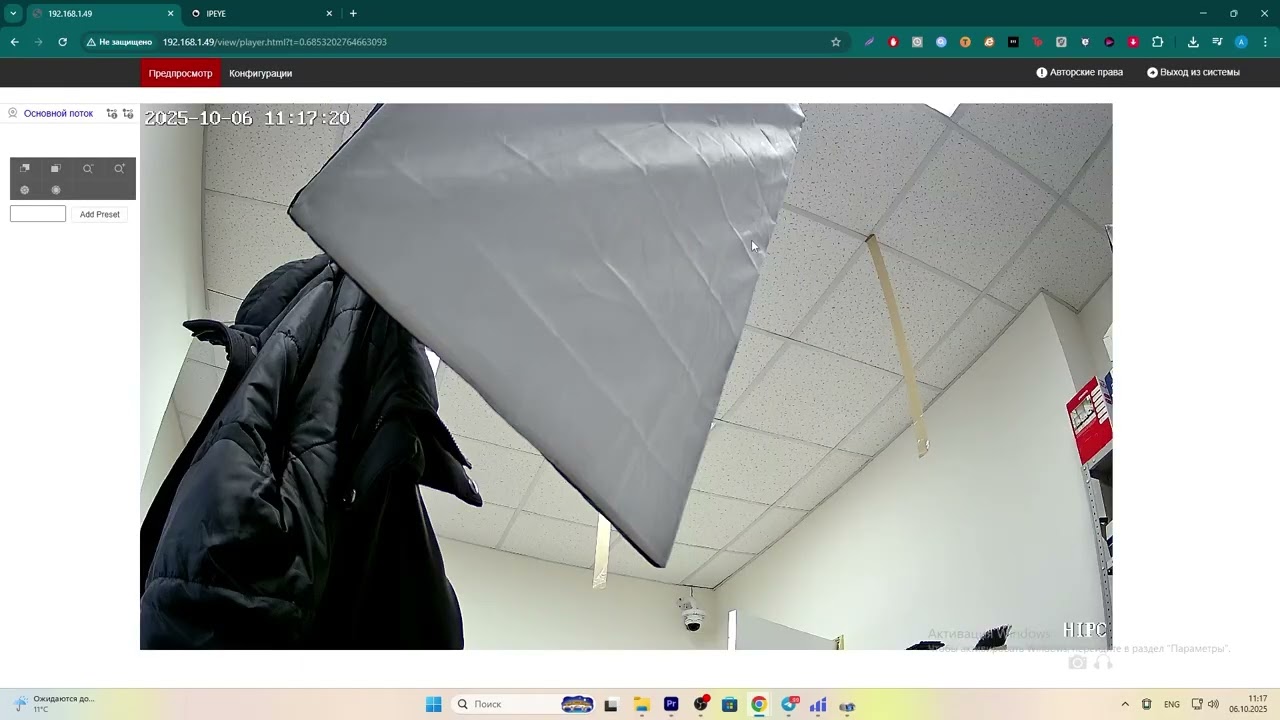The width and height of the screenshot is (1280, 720).
Task: Open the weather widget showing 11°C
Action: click(x=55, y=704)
